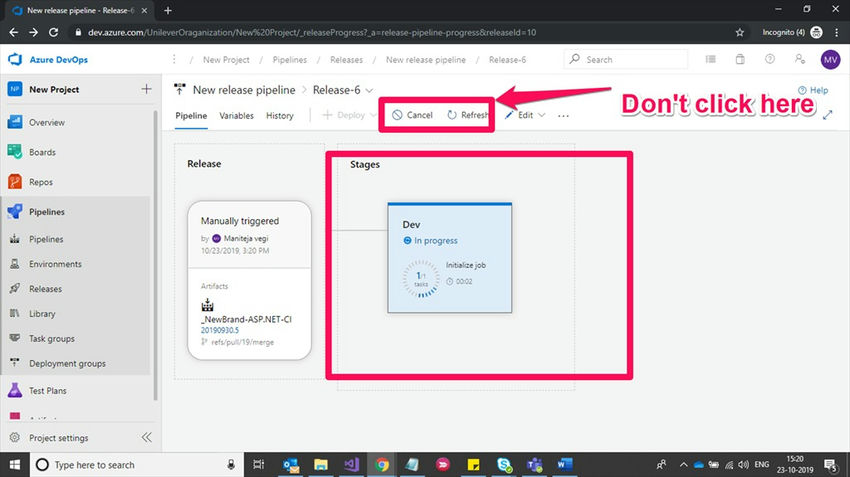Click the plus icon next to New Project
Viewport: 850px width, 477px height.
(146, 89)
